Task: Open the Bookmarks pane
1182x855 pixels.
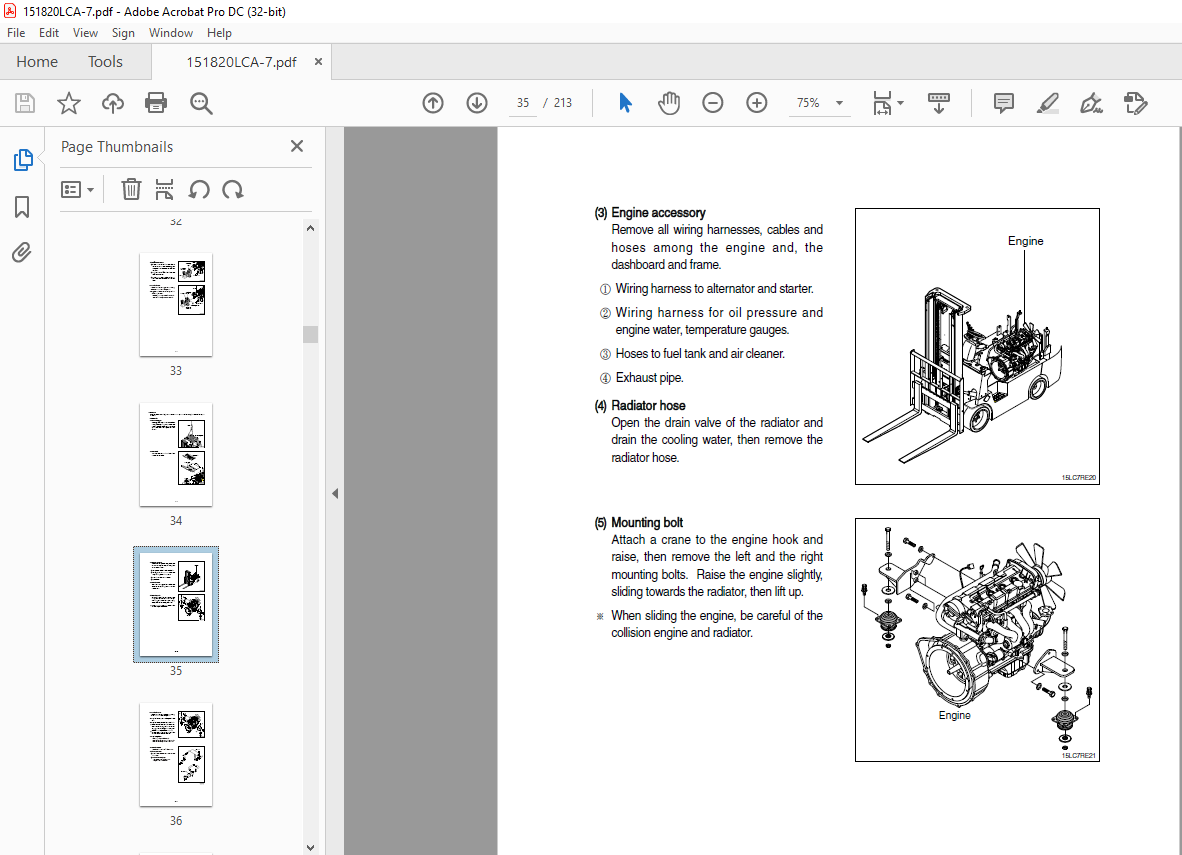Action: (x=22, y=207)
